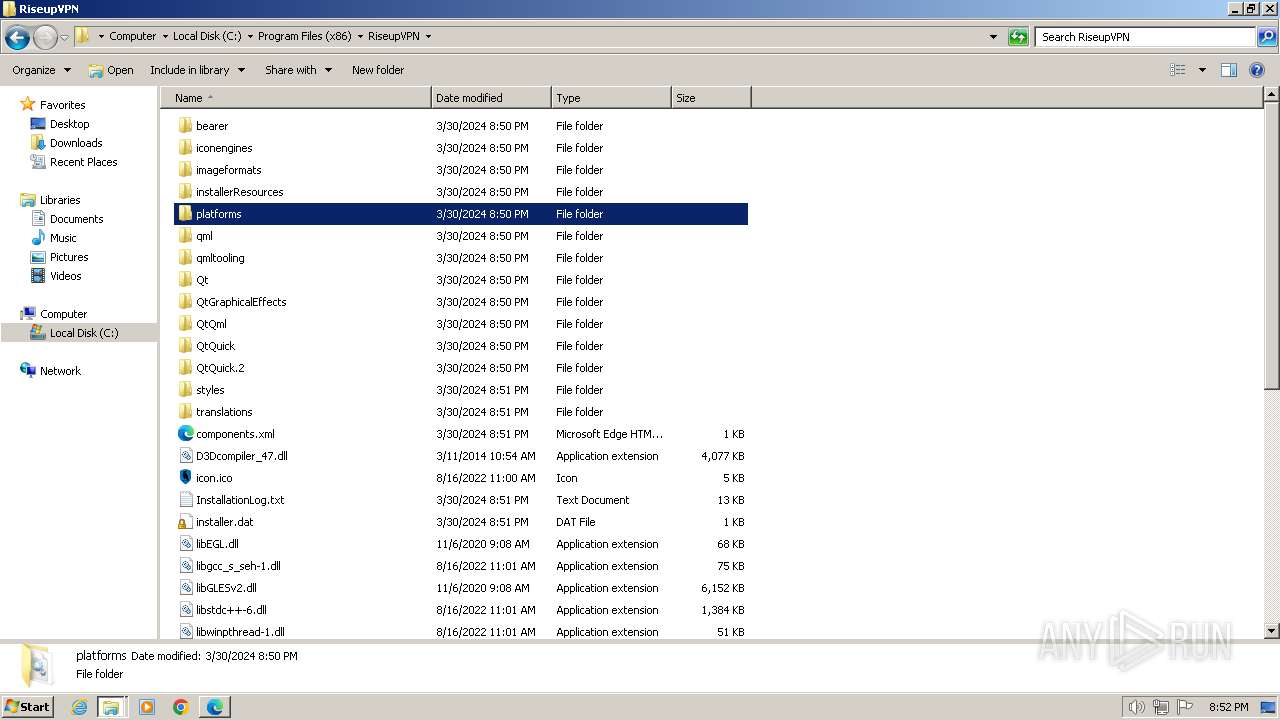Viewport: 1280px width, 720px height.
Task: Open the address bar history dropdown
Action: point(993,37)
